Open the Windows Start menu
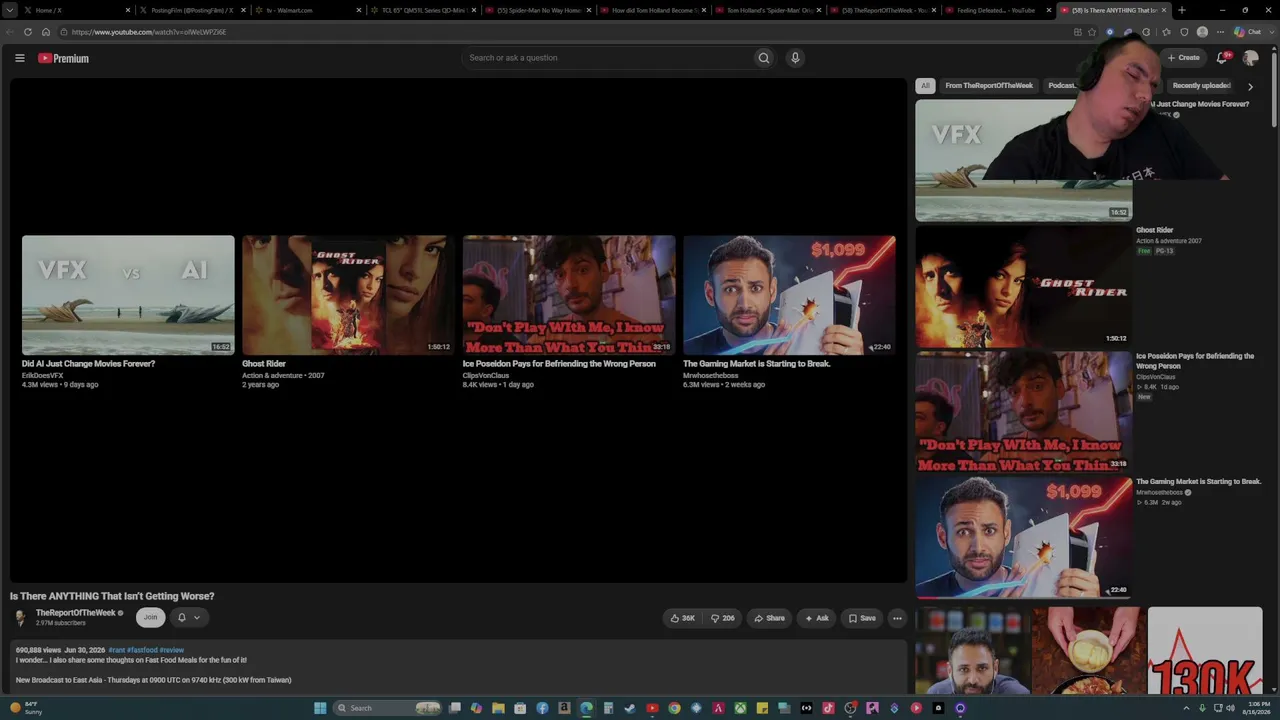Screen dimensions: 1280x720 [x=320, y=708]
